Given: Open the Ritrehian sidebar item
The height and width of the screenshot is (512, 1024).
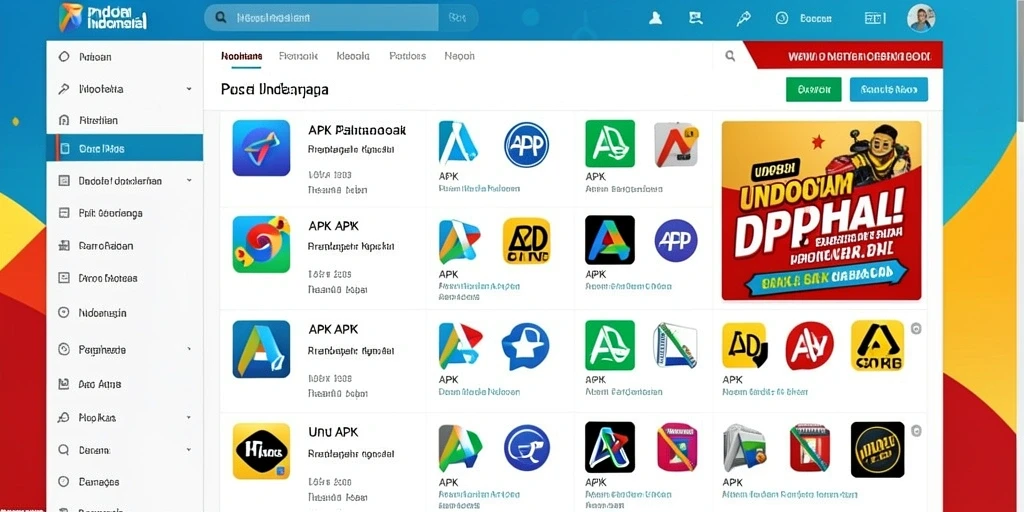Looking at the screenshot, I should pos(125,120).
